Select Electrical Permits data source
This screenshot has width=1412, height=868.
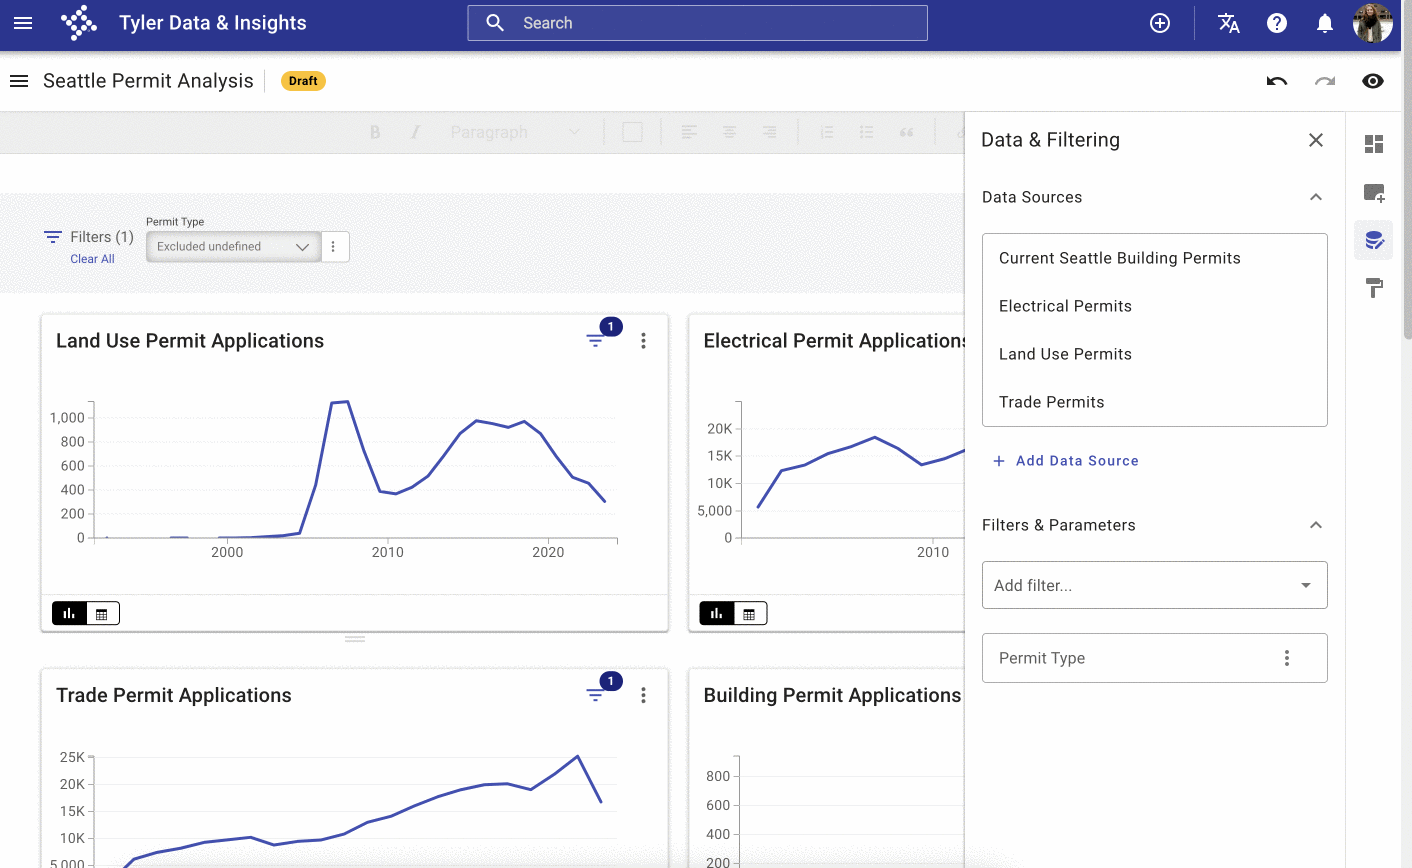pos(1155,306)
